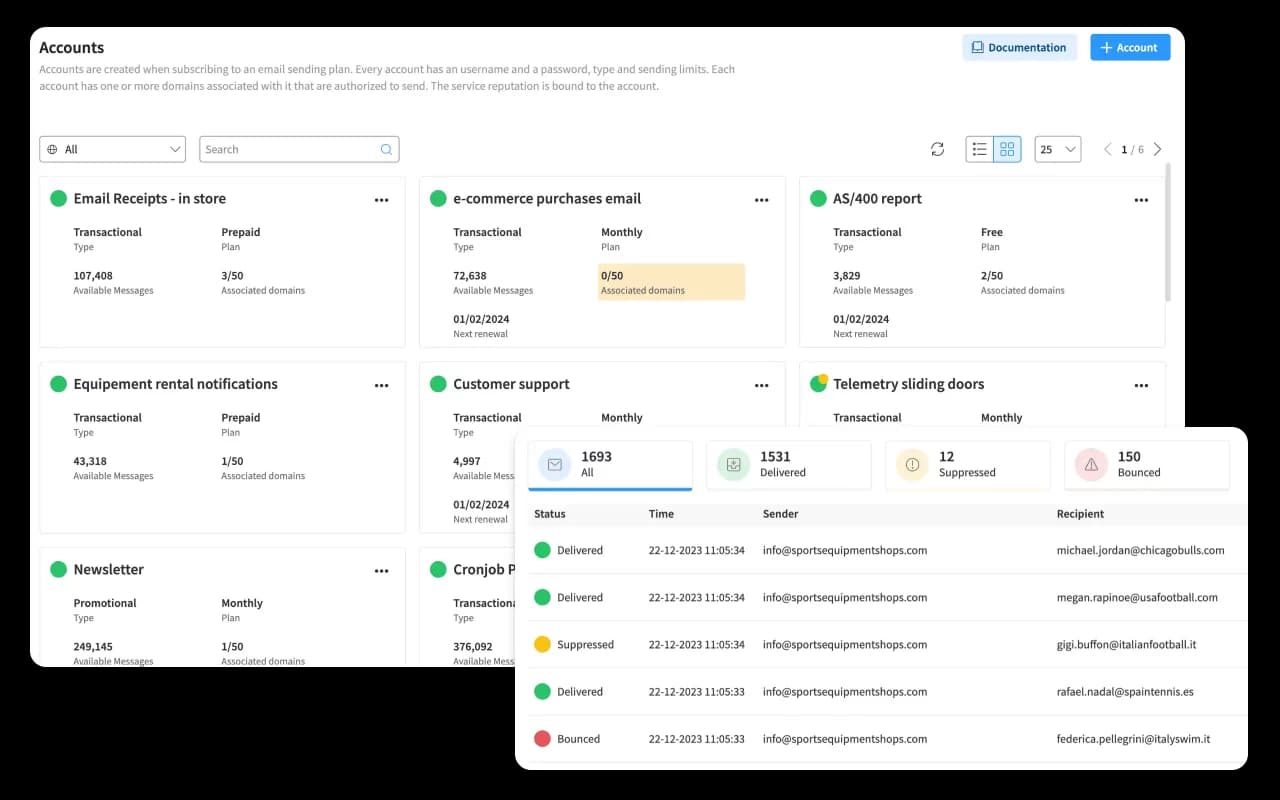Click the Bounced alert triangle icon
This screenshot has width=1280, height=800.
[1091, 464]
